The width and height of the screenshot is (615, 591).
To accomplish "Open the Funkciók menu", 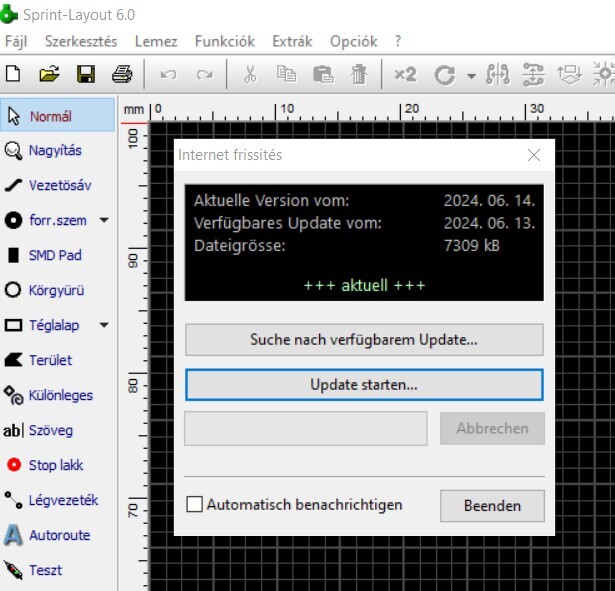I will 225,41.
